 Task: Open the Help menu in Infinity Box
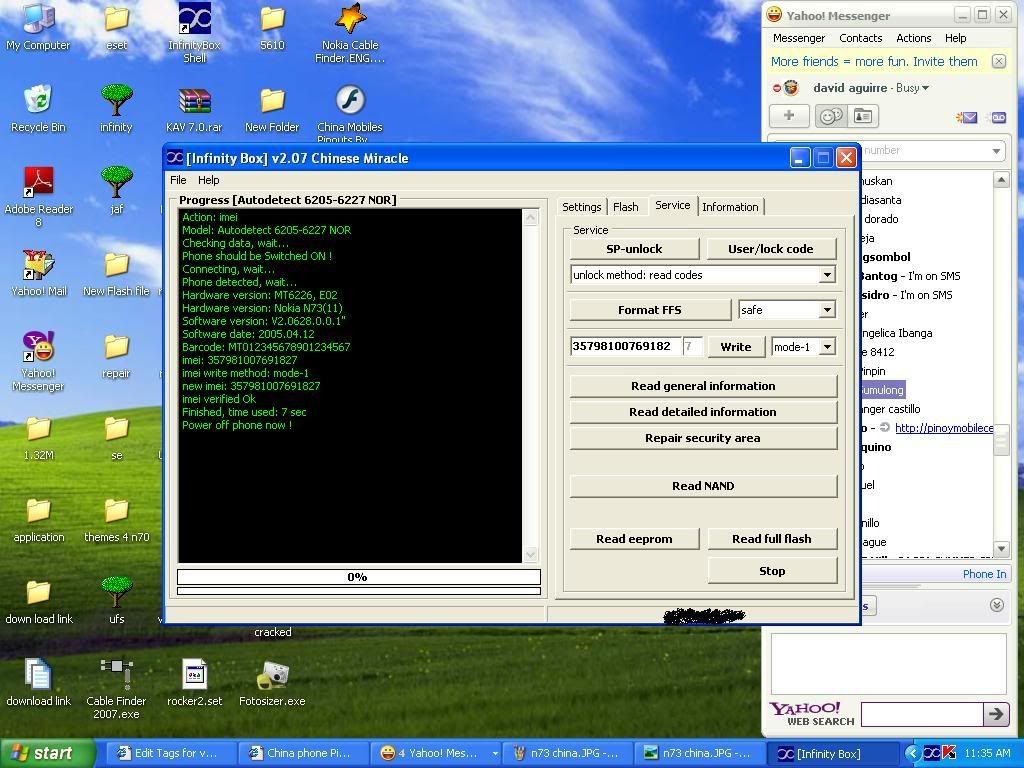[x=208, y=180]
